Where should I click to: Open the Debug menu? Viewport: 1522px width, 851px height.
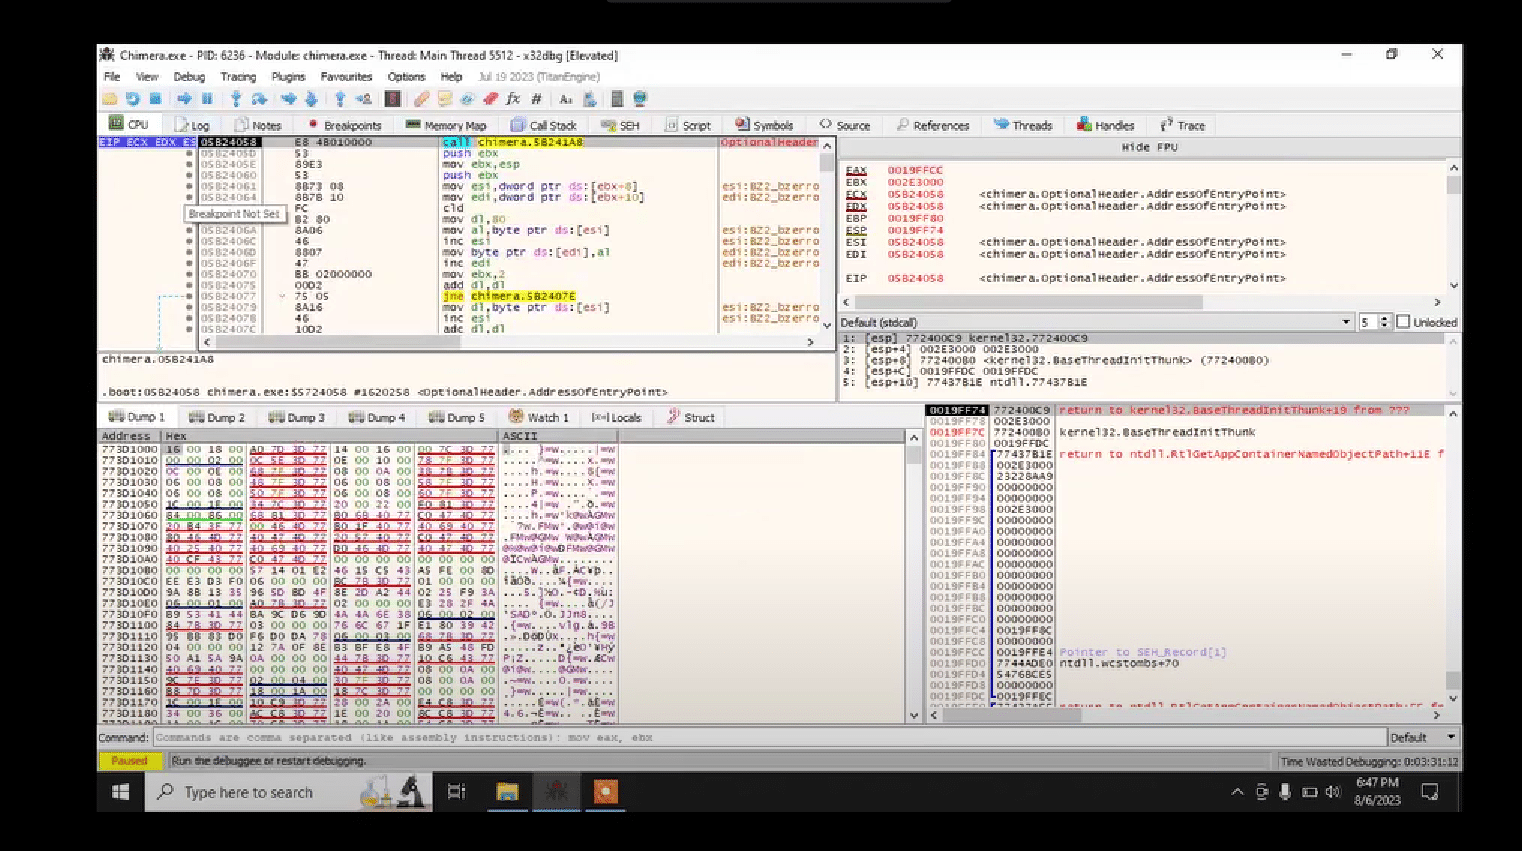tap(189, 77)
